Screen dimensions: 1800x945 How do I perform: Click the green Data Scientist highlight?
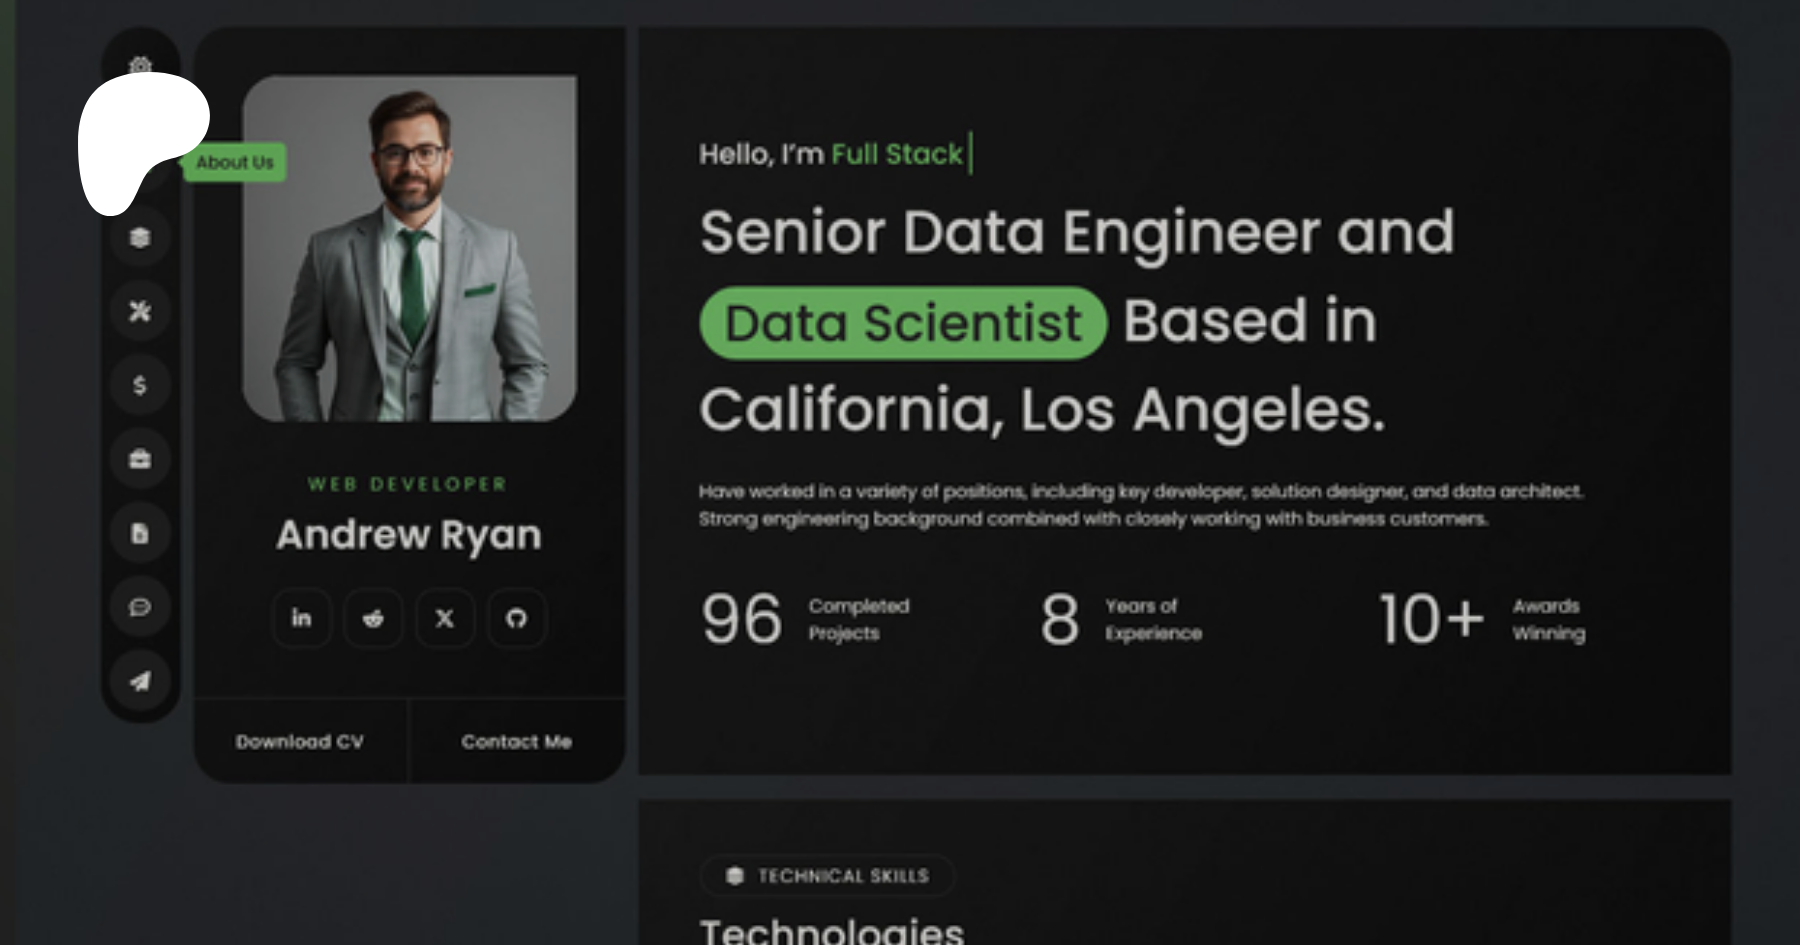click(903, 323)
